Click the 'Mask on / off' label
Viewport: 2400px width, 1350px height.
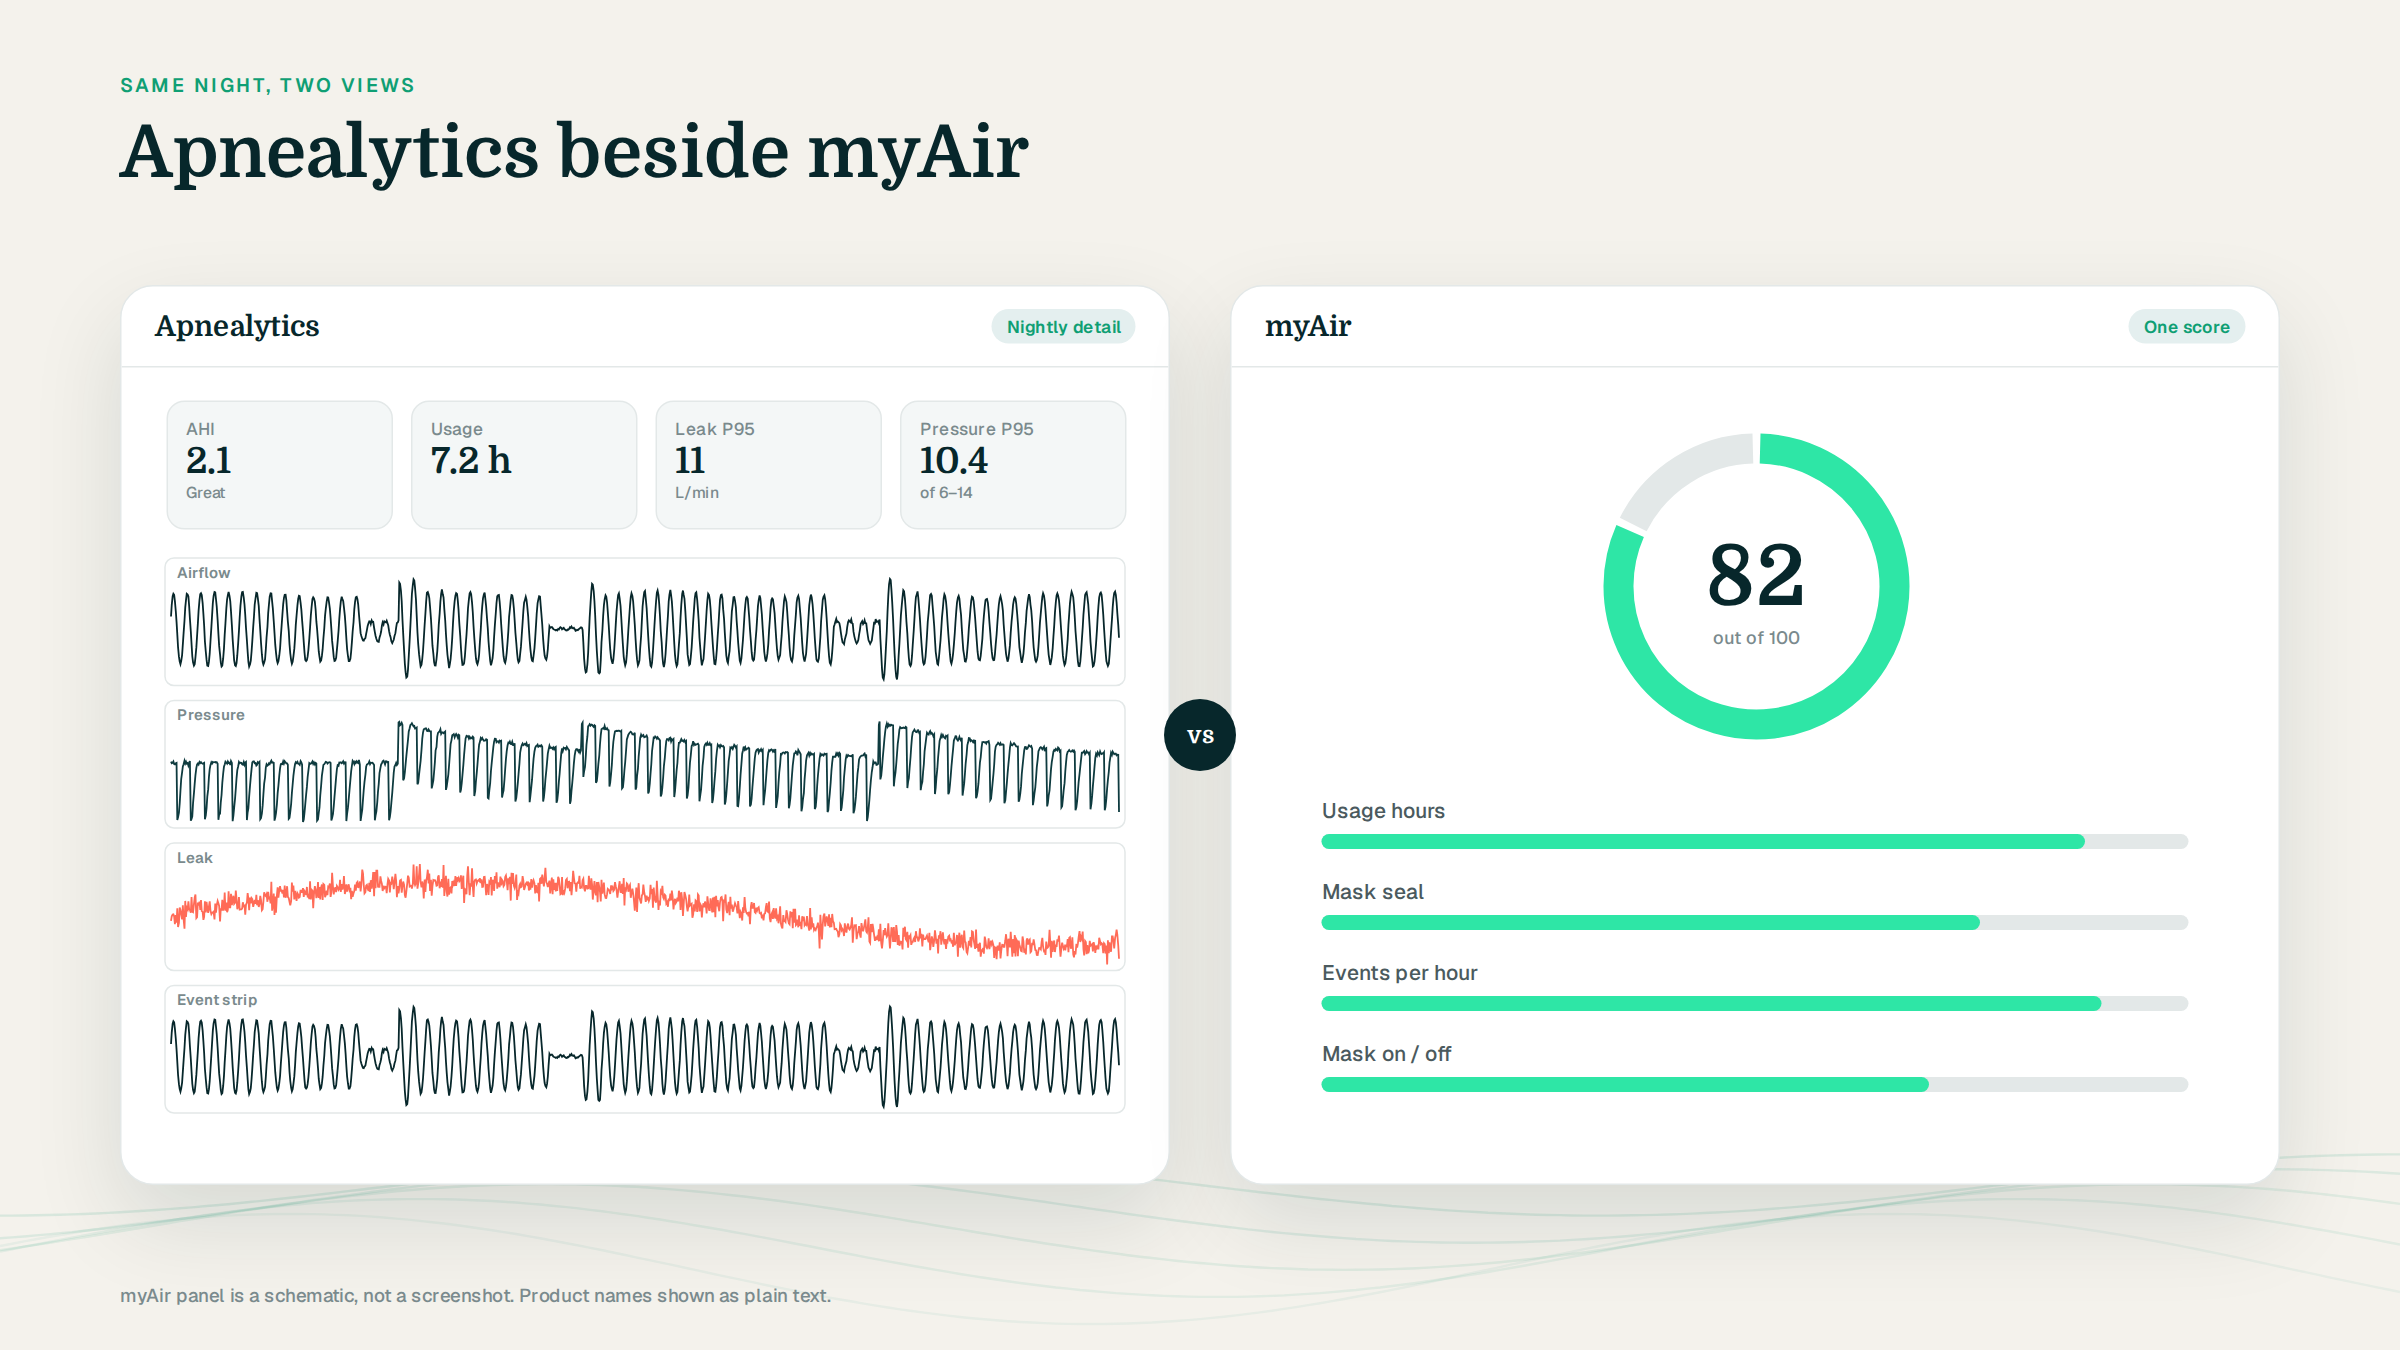[x=1386, y=1054]
